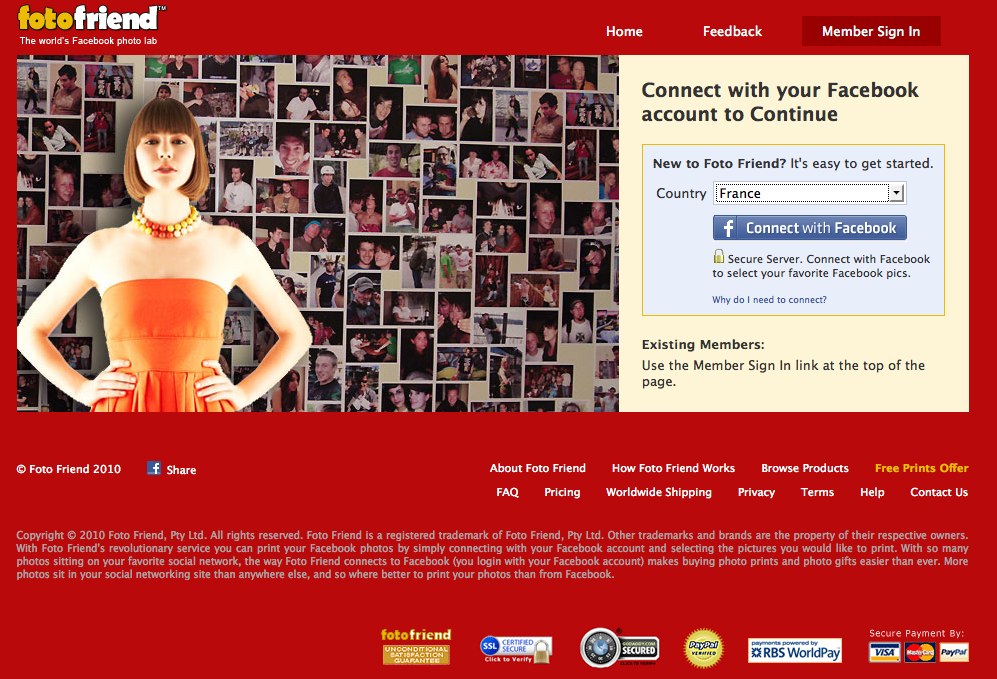The image size is (997, 679).
Task: Open the Country dropdown showing France
Action: point(809,193)
